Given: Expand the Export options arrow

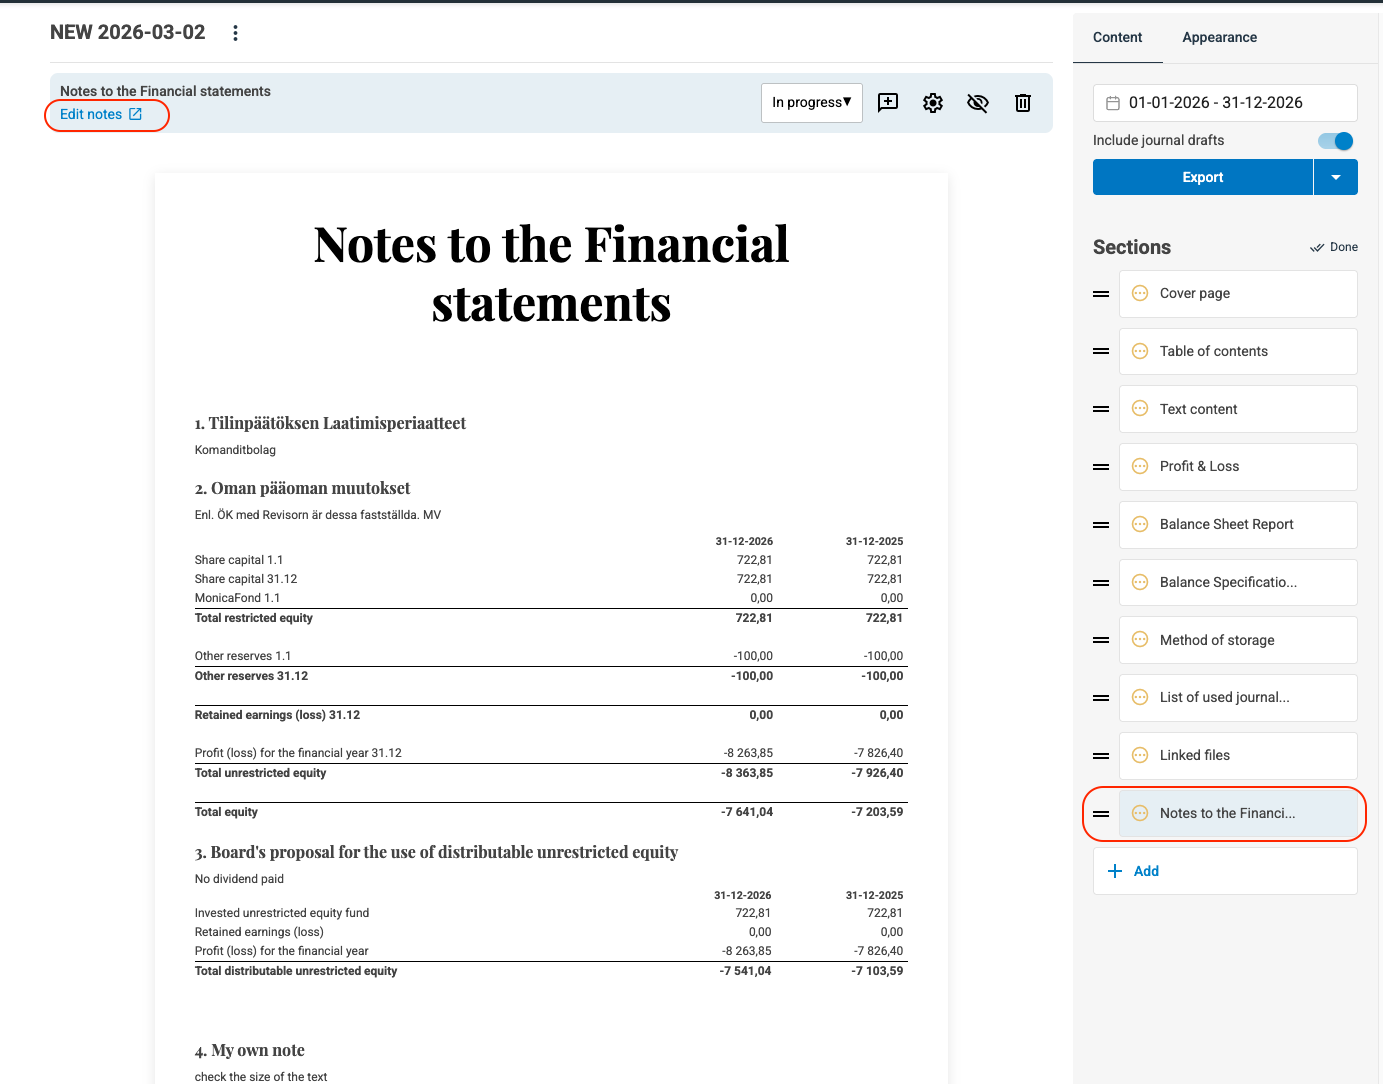Looking at the screenshot, I should [x=1335, y=177].
